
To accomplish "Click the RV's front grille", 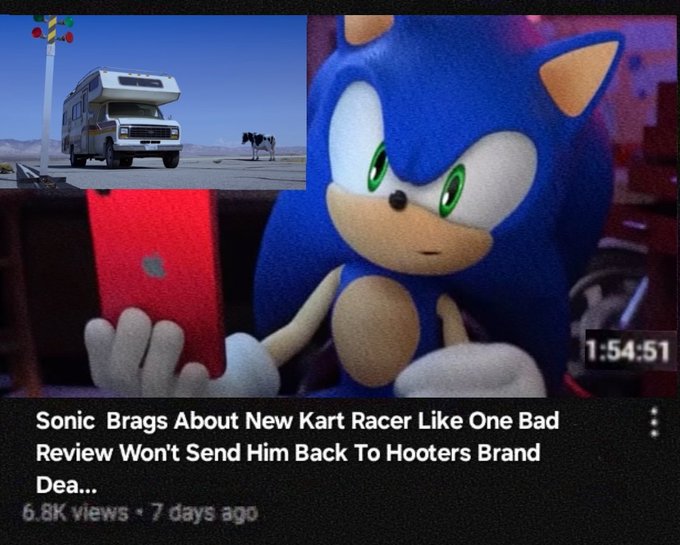I will (x=150, y=132).
